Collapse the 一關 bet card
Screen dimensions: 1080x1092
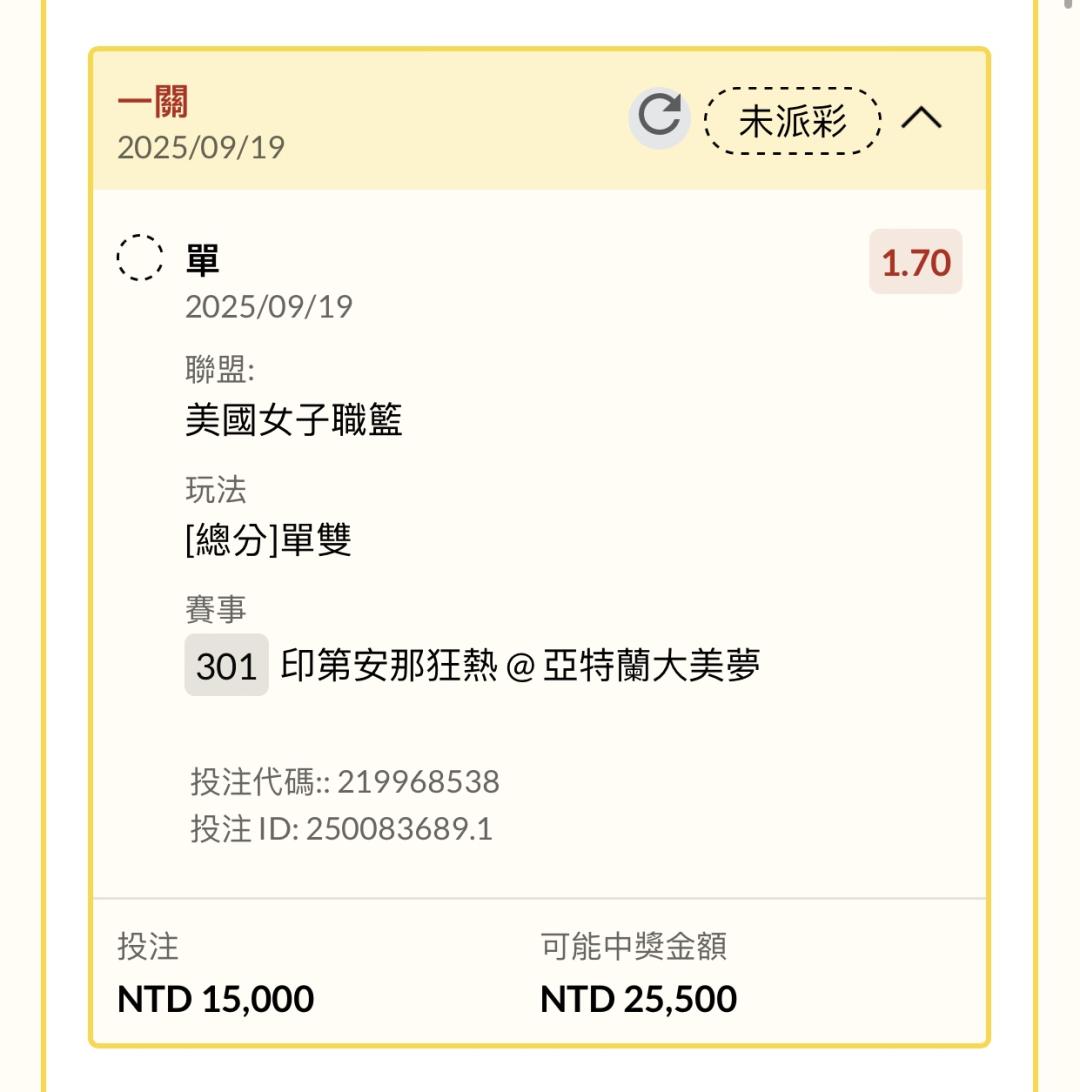coord(921,118)
